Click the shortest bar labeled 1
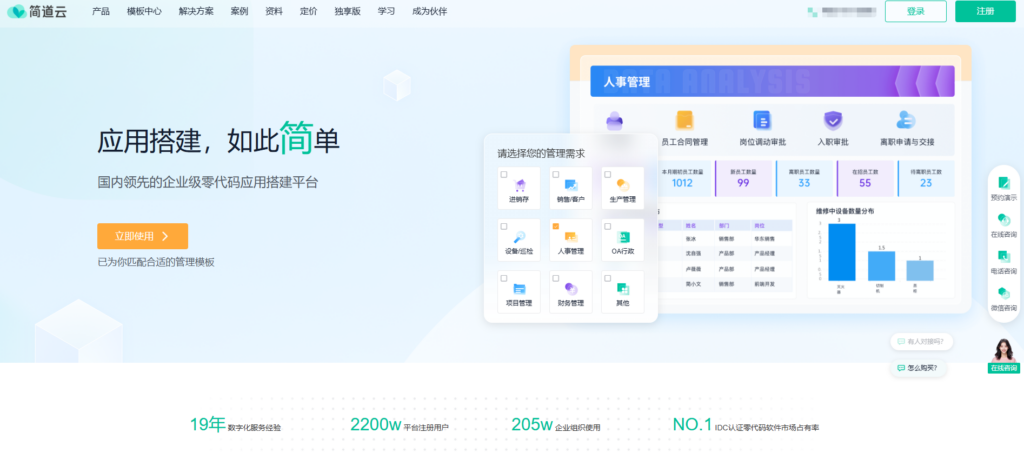Image resolution: width=1024 pixels, height=466 pixels. click(x=920, y=271)
